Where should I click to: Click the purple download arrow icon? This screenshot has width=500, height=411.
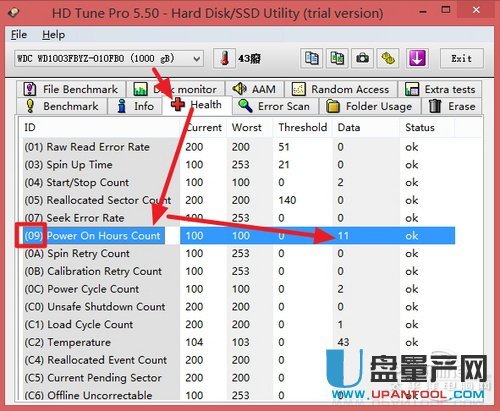(x=417, y=59)
